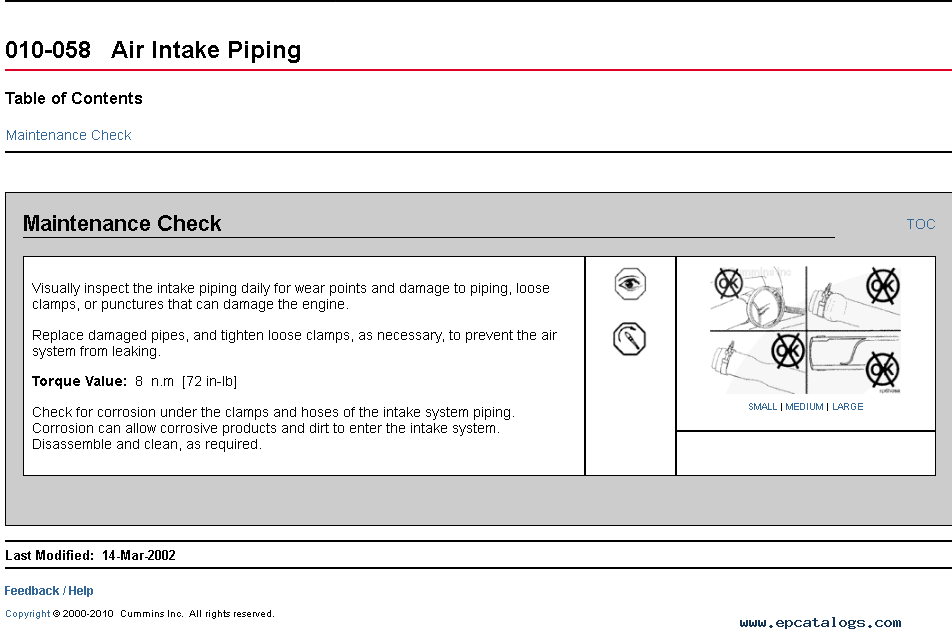This screenshot has width=952, height=639.
Task: Click the torque wrench tool icon
Action: [x=630, y=339]
